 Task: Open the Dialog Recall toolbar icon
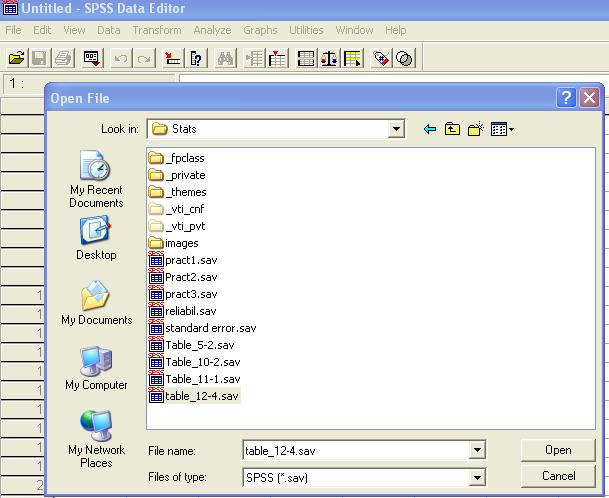click(92, 59)
